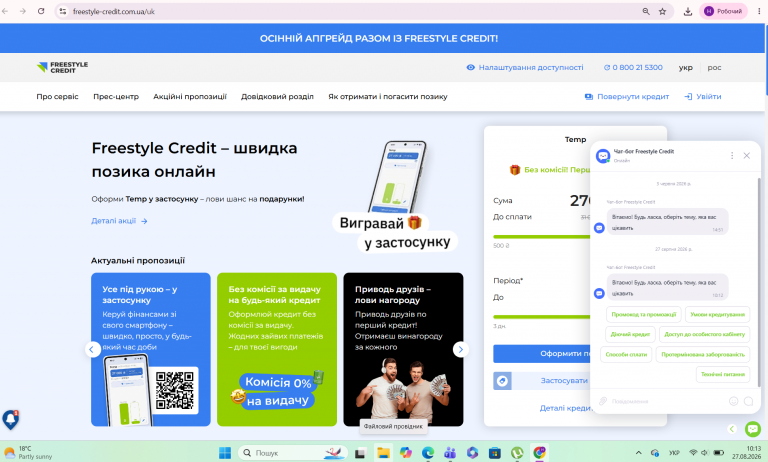
Task: Open the Усе під рукою – у застосунку card
Action: [x=151, y=349]
